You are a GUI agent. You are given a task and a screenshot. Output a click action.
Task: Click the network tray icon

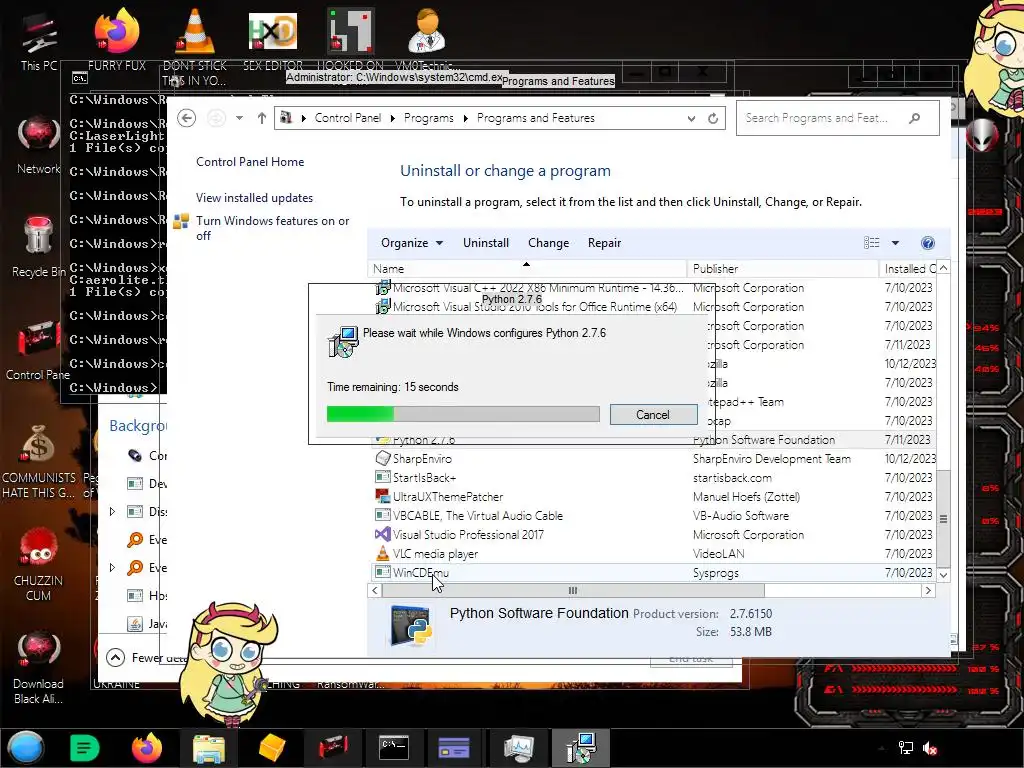tap(906, 748)
